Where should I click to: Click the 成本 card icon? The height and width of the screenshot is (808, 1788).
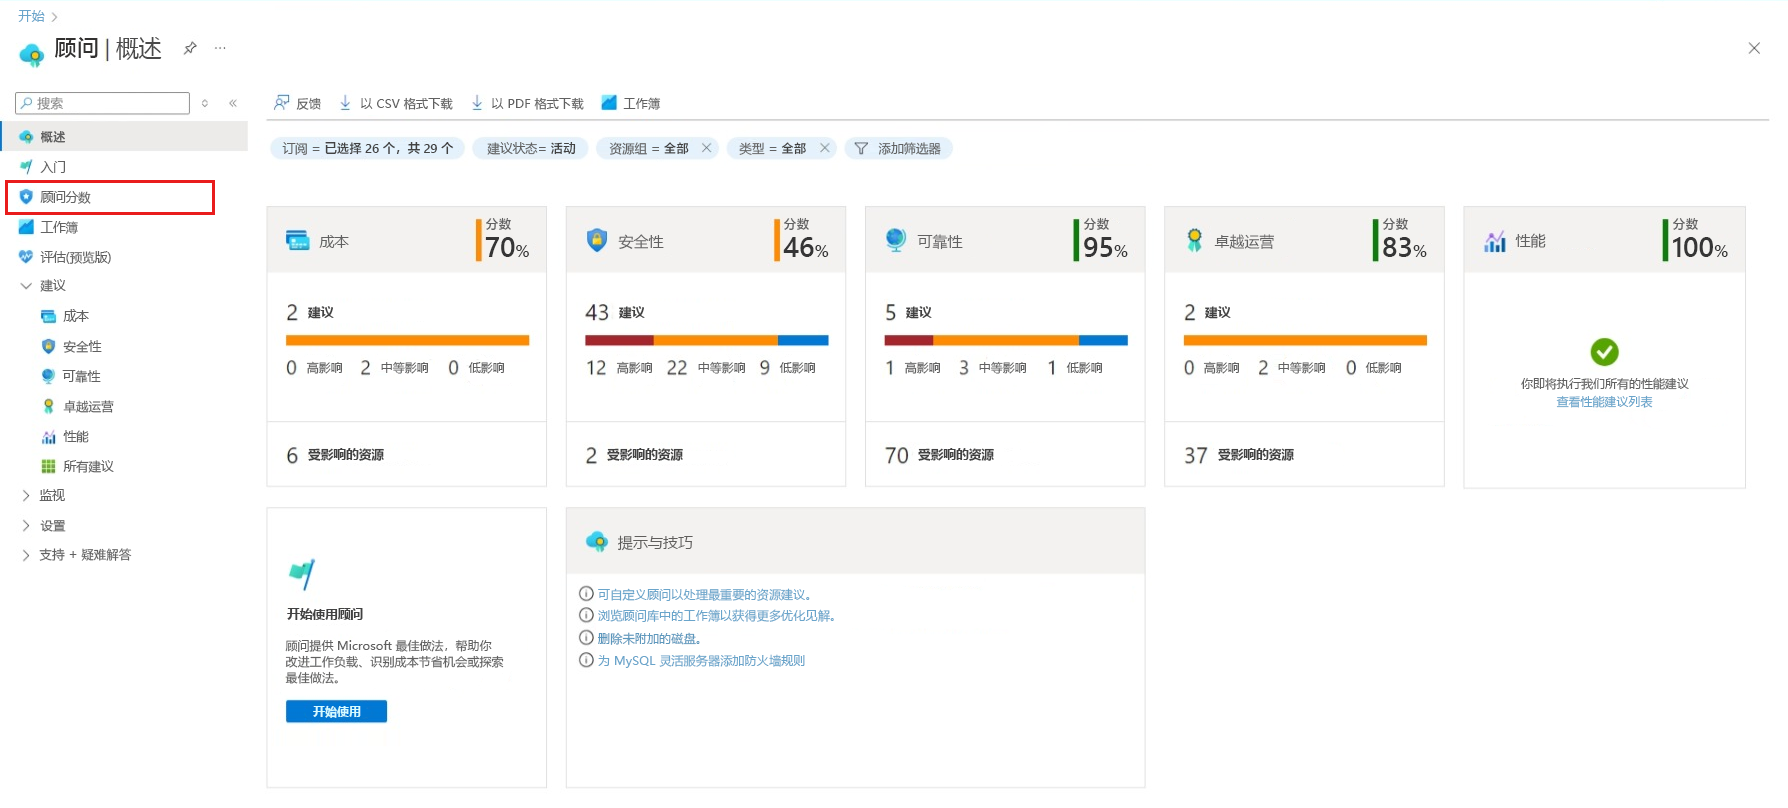(x=298, y=240)
